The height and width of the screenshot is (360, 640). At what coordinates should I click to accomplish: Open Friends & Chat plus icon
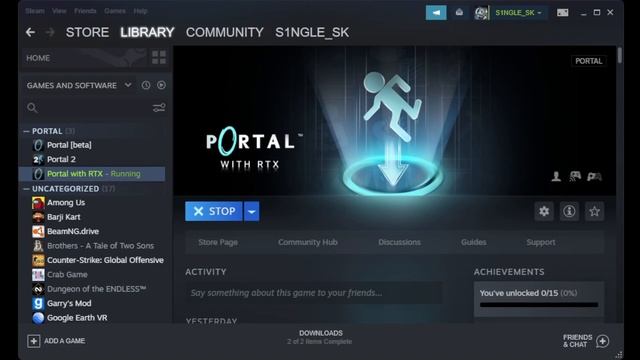(x=602, y=341)
